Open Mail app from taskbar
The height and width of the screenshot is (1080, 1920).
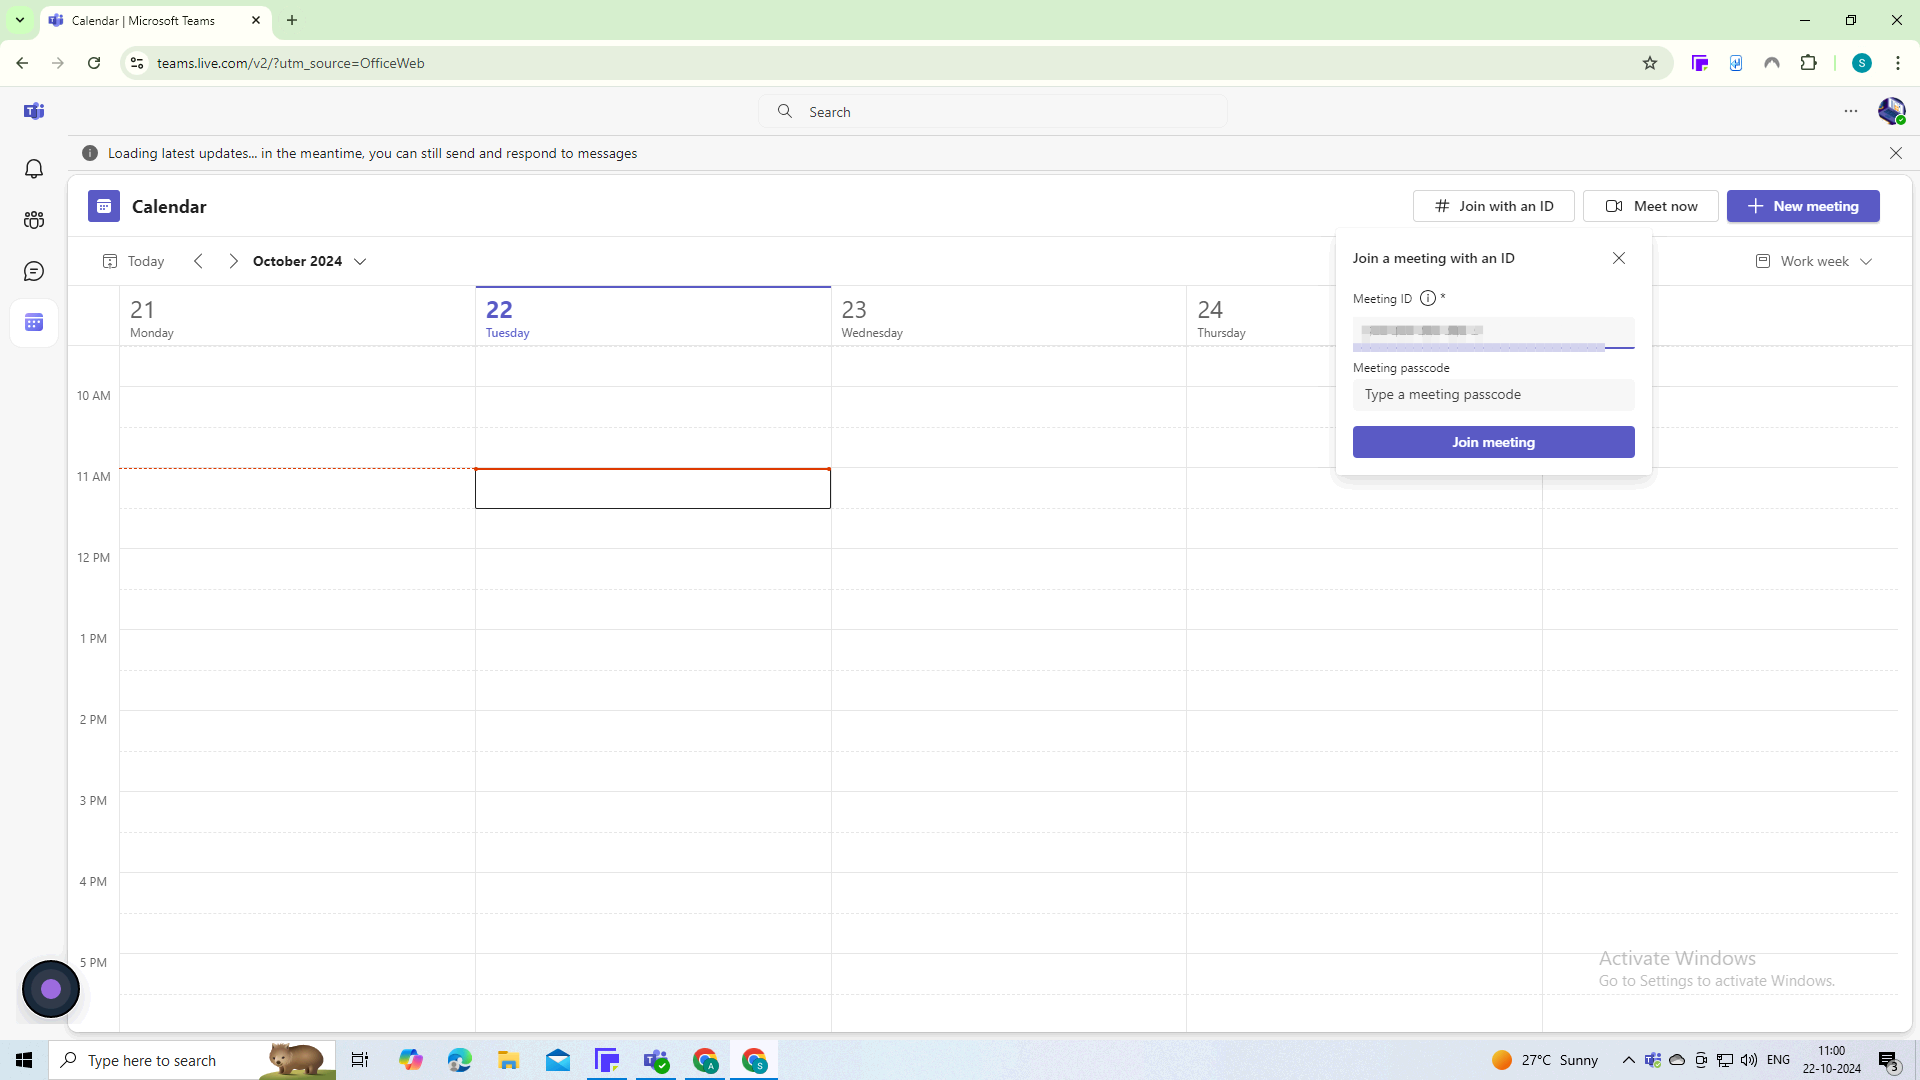(x=558, y=1060)
